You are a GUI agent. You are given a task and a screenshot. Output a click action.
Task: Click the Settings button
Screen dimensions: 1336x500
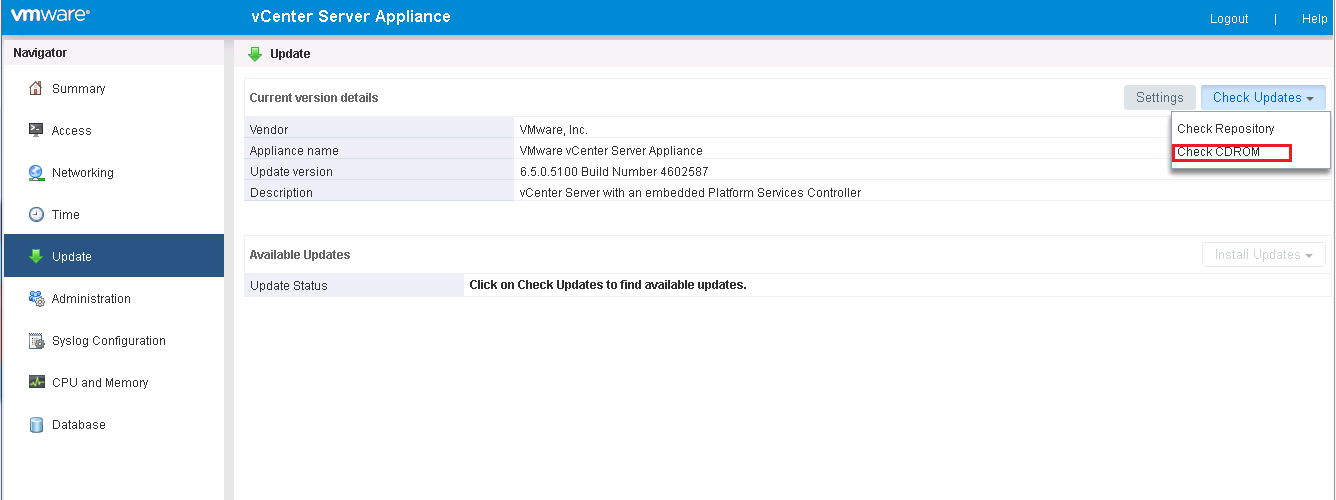click(x=1159, y=98)
